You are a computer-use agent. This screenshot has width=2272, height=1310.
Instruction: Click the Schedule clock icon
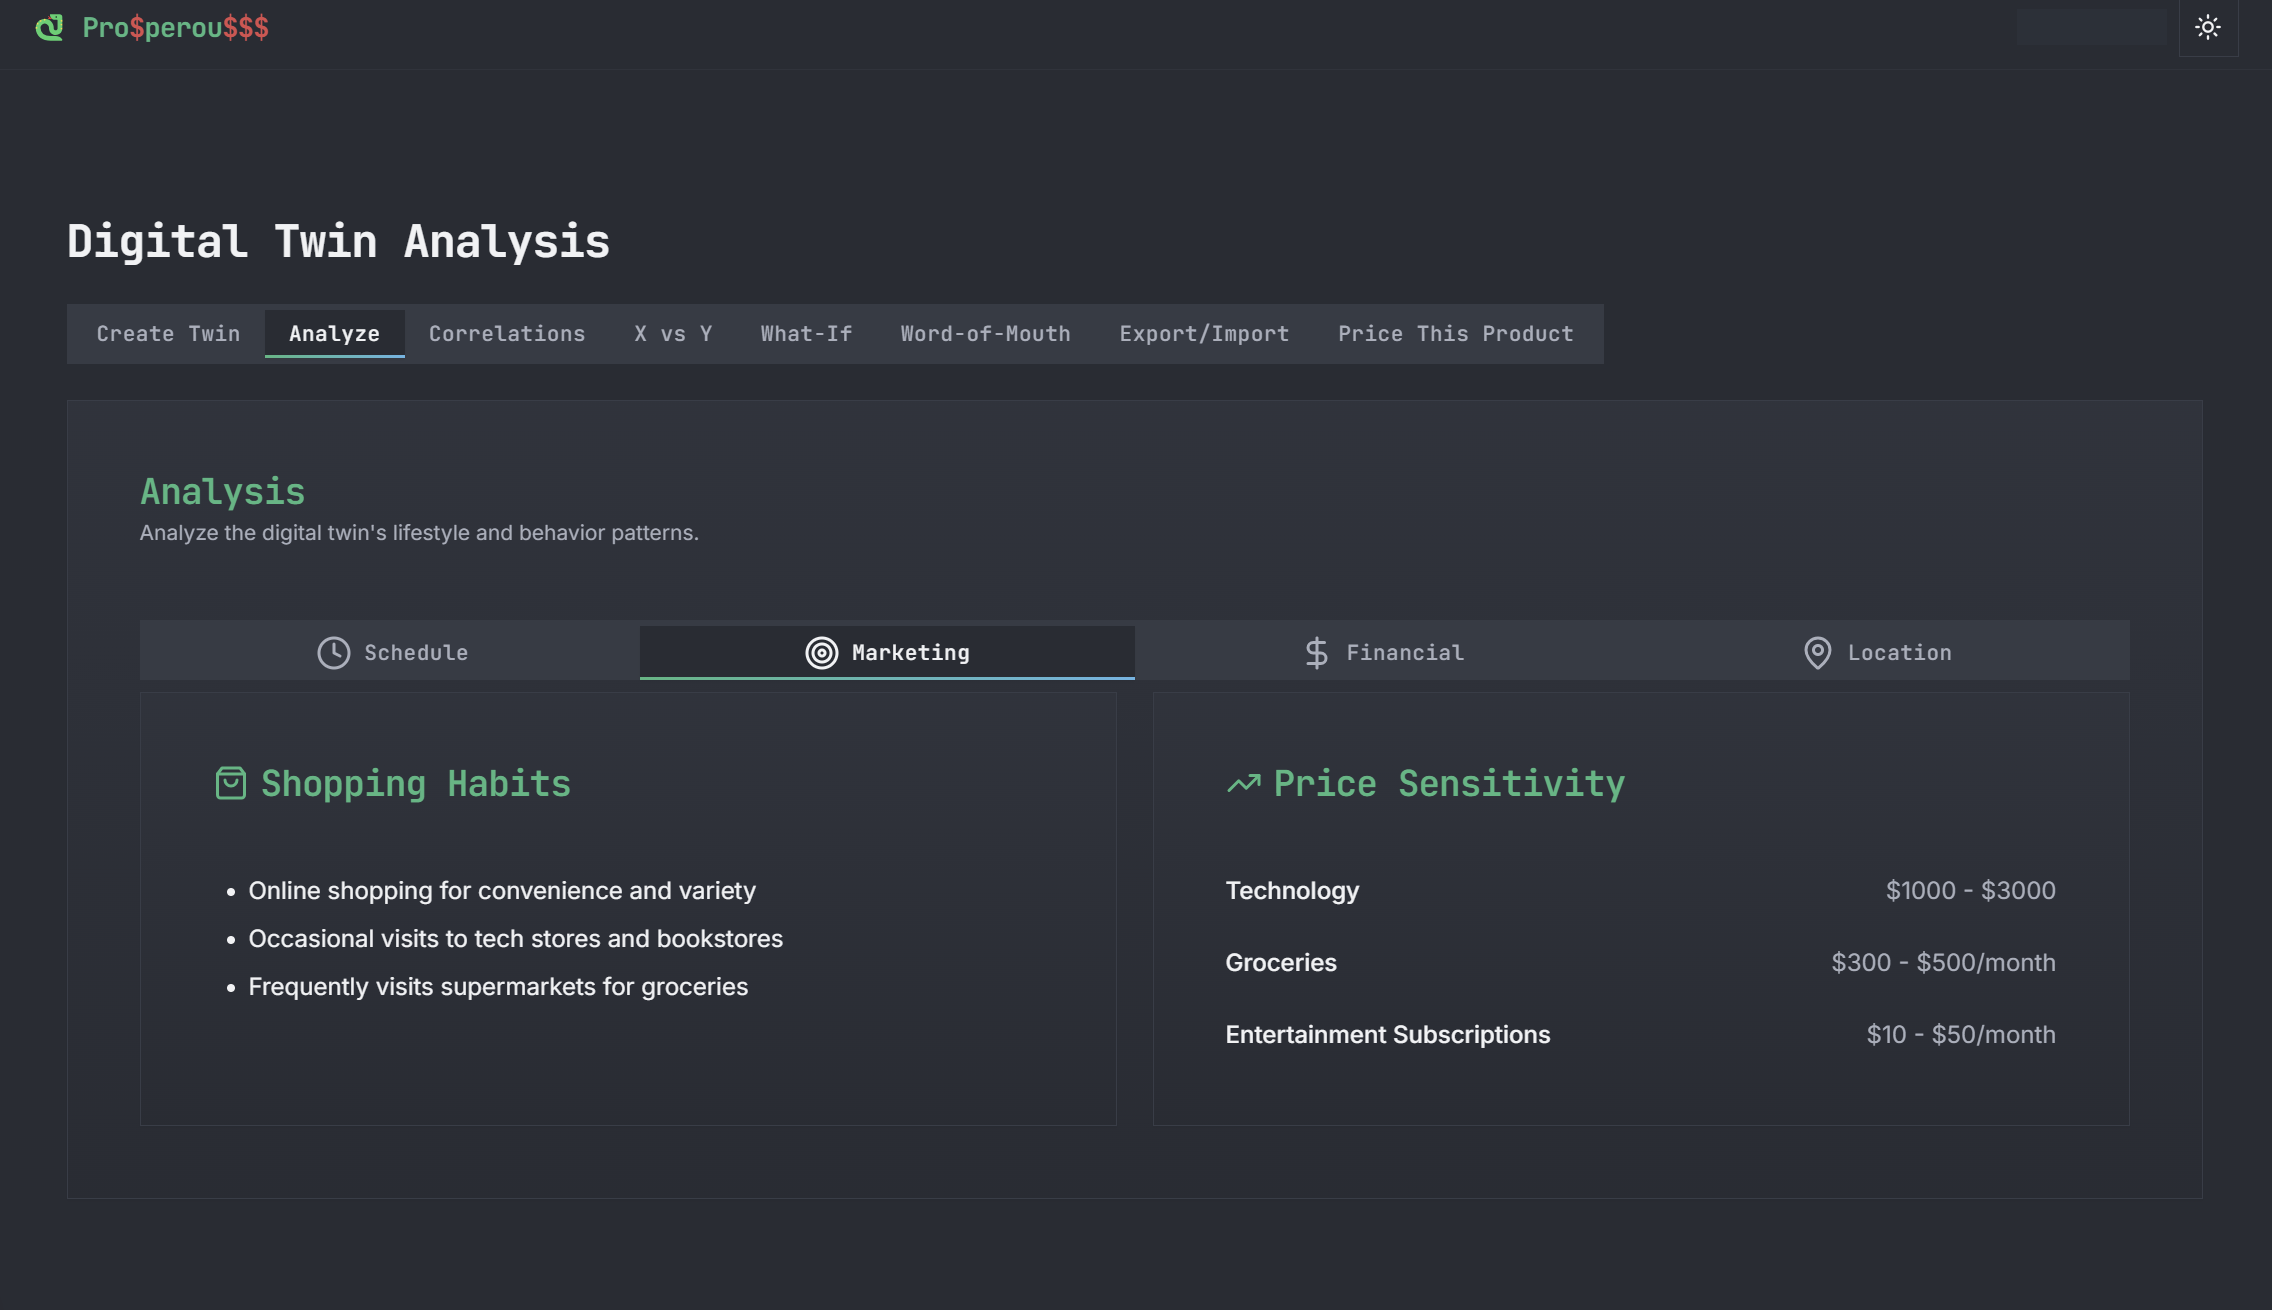333,653
